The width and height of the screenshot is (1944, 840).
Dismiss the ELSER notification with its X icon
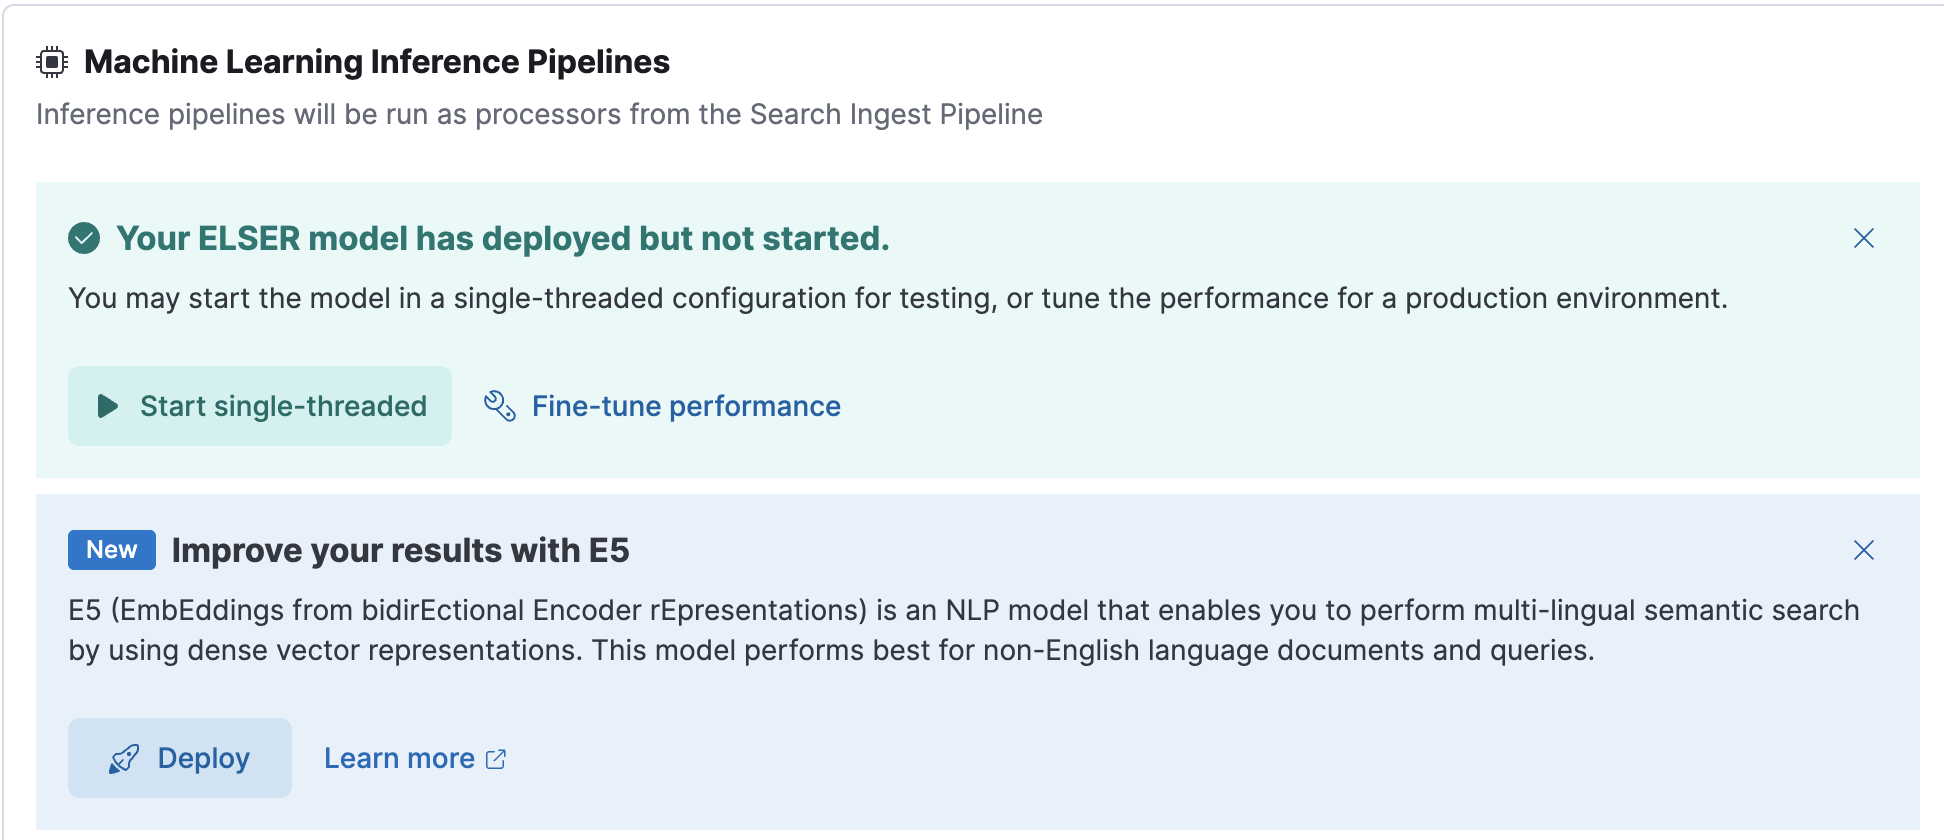tap(1864, 238)
